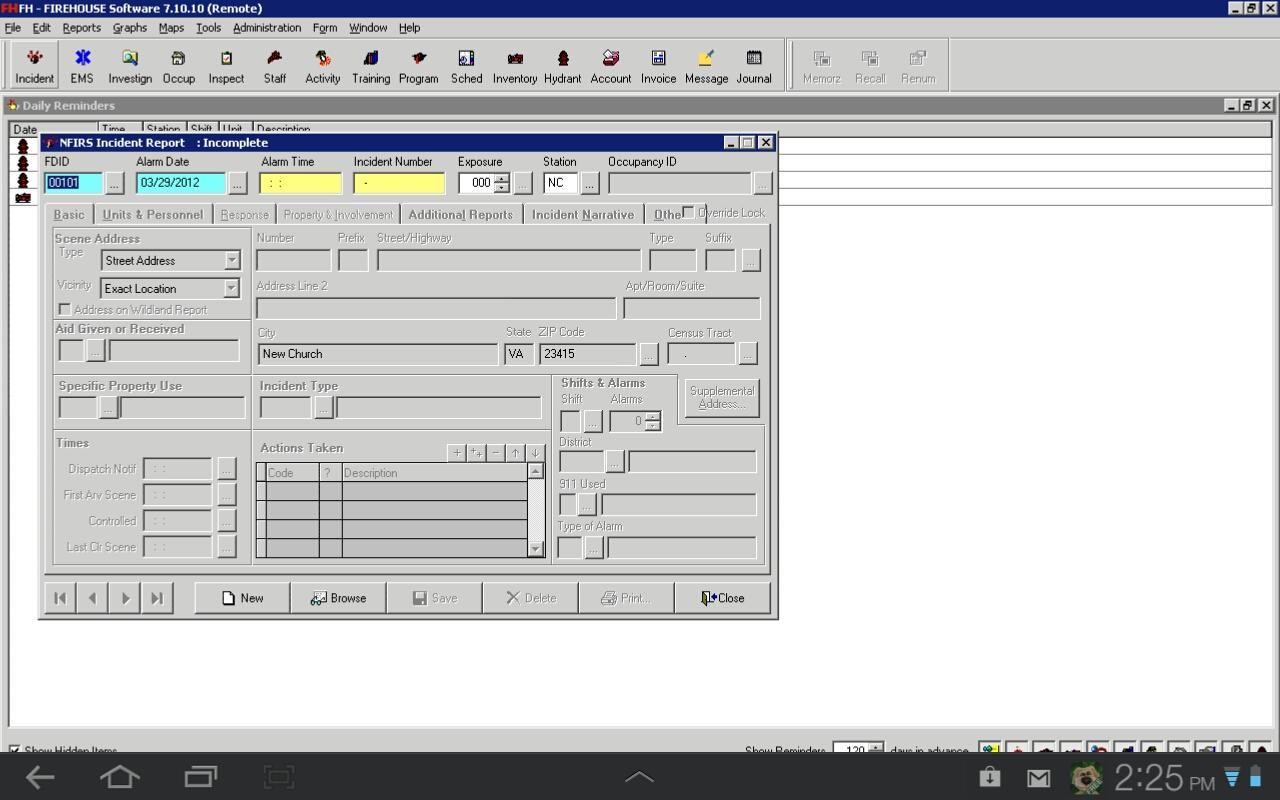Select the Staff module icon
Screen dimensions: 1280x800
274,65
